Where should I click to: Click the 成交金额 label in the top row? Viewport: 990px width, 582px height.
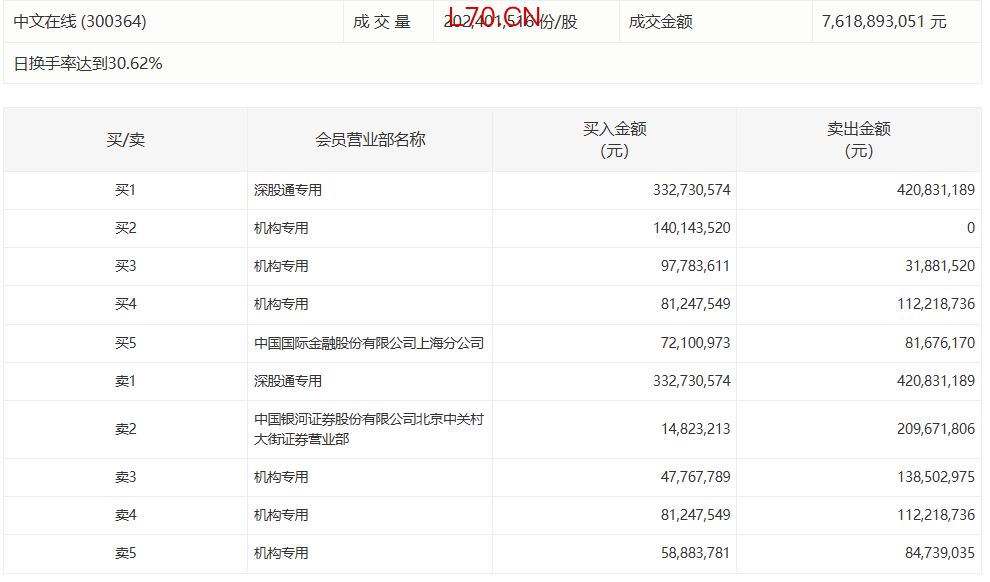coord(660,21)
